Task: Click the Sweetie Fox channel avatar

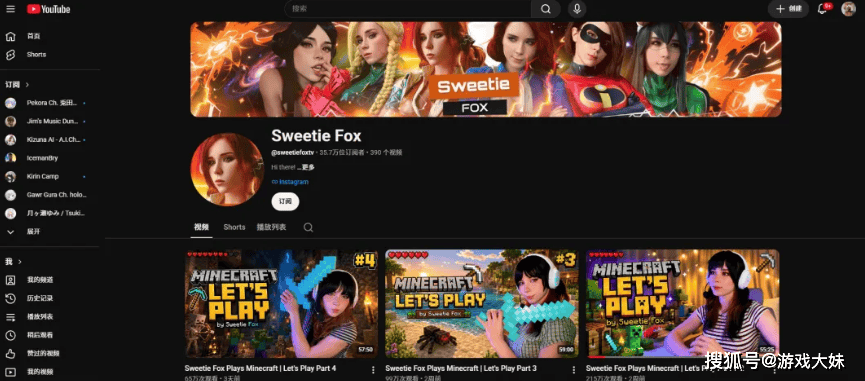Action: coord(227,169)
